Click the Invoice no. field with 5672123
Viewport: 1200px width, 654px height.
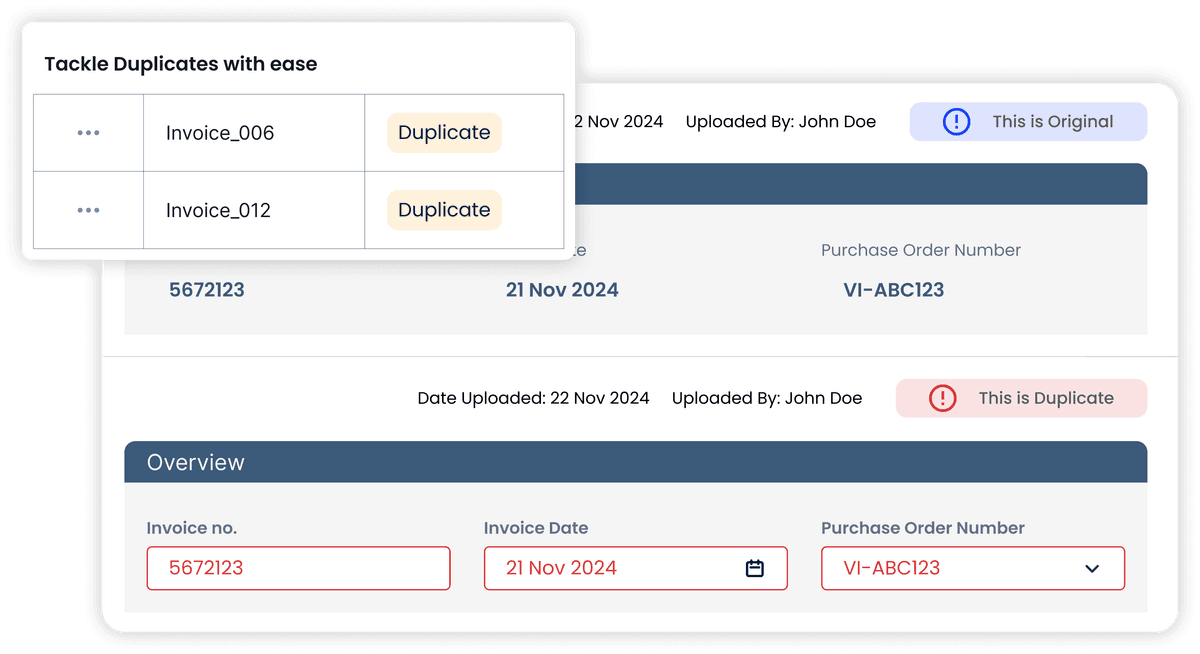(x=298, y=568)
